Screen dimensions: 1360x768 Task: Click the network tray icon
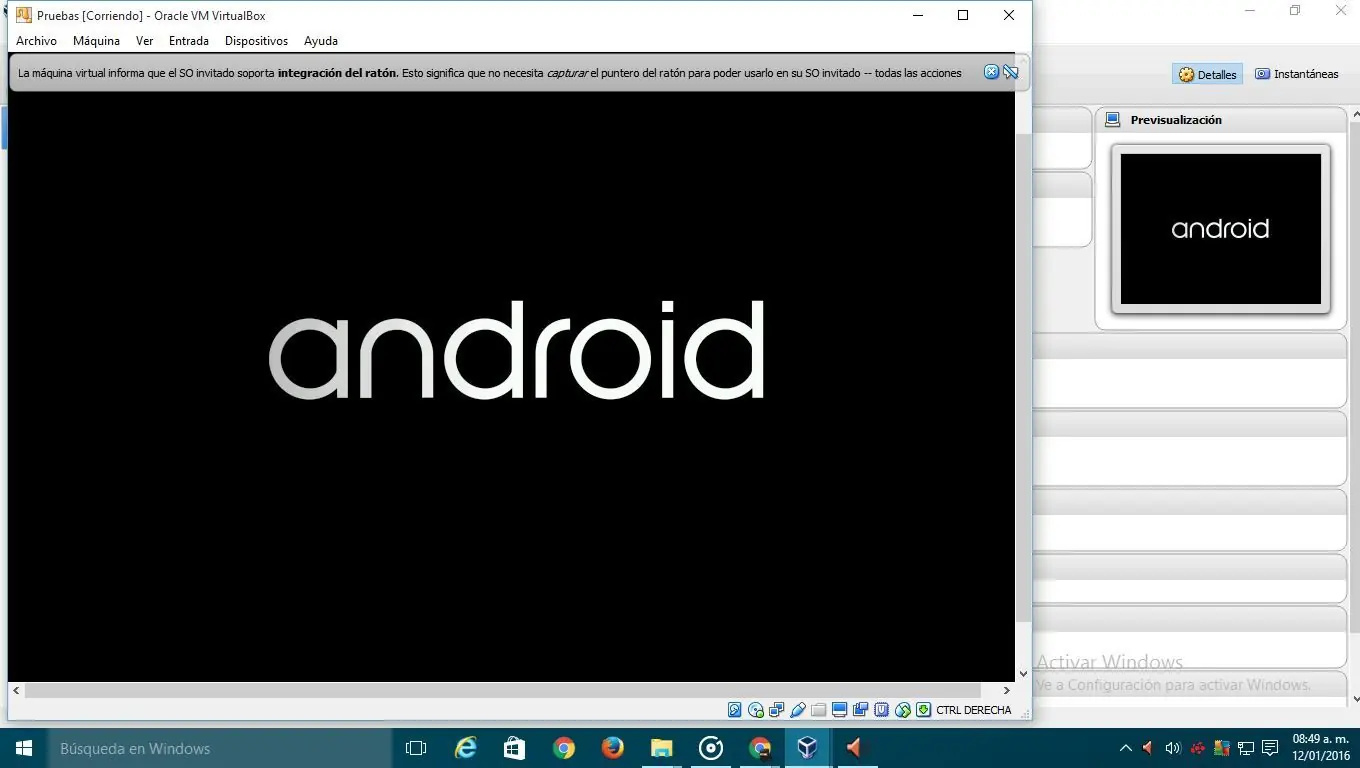(1246, 748)
